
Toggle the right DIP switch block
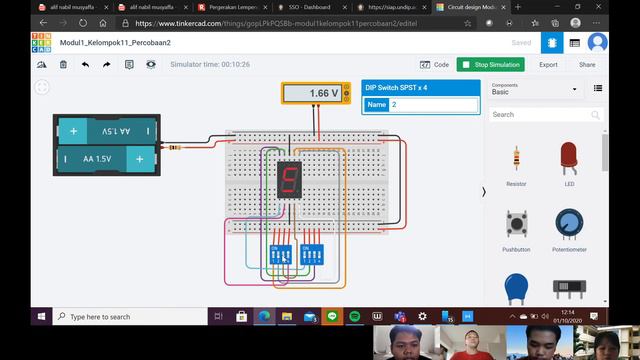(312, 254)
